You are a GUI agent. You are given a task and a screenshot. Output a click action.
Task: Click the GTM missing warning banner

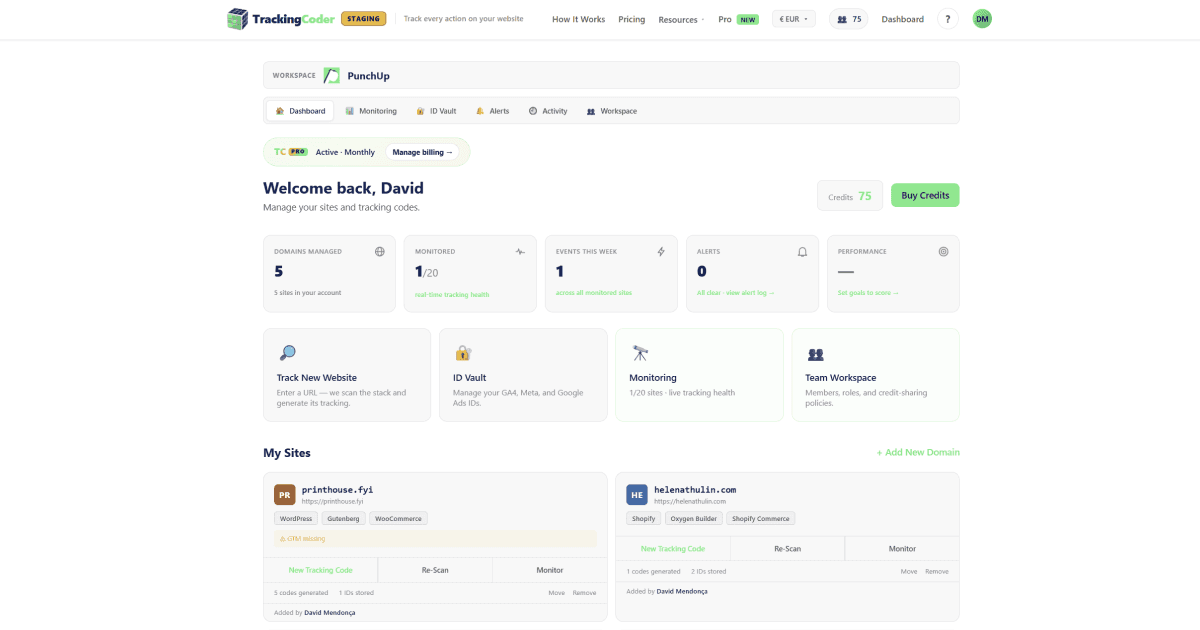tap(435, 539)
